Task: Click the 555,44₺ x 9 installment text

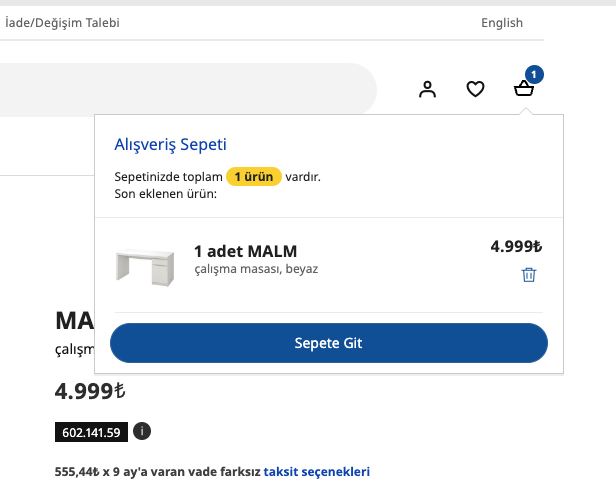Action: pyautogui.click(x=157, y=471)
